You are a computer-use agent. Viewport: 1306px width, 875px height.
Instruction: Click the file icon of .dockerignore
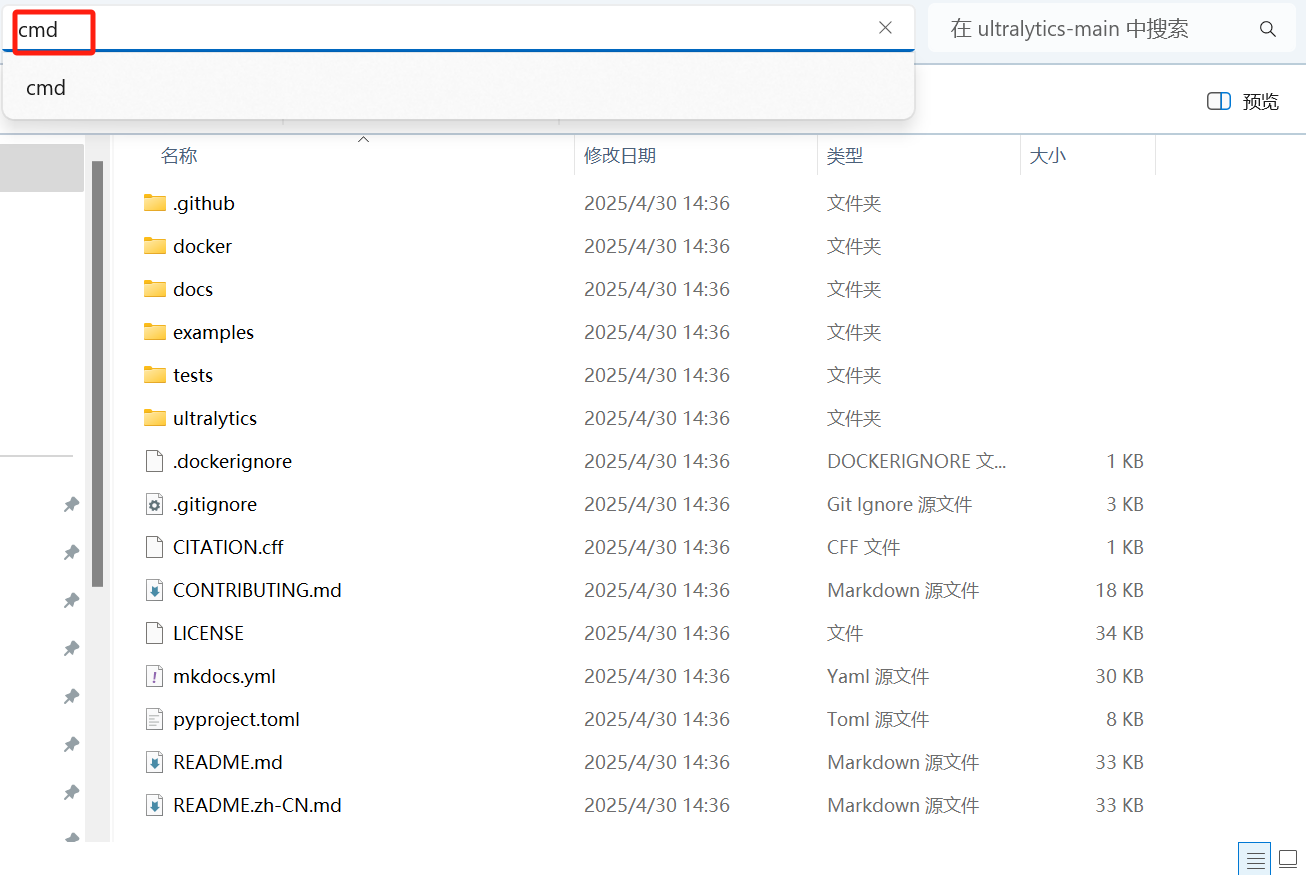154,461
